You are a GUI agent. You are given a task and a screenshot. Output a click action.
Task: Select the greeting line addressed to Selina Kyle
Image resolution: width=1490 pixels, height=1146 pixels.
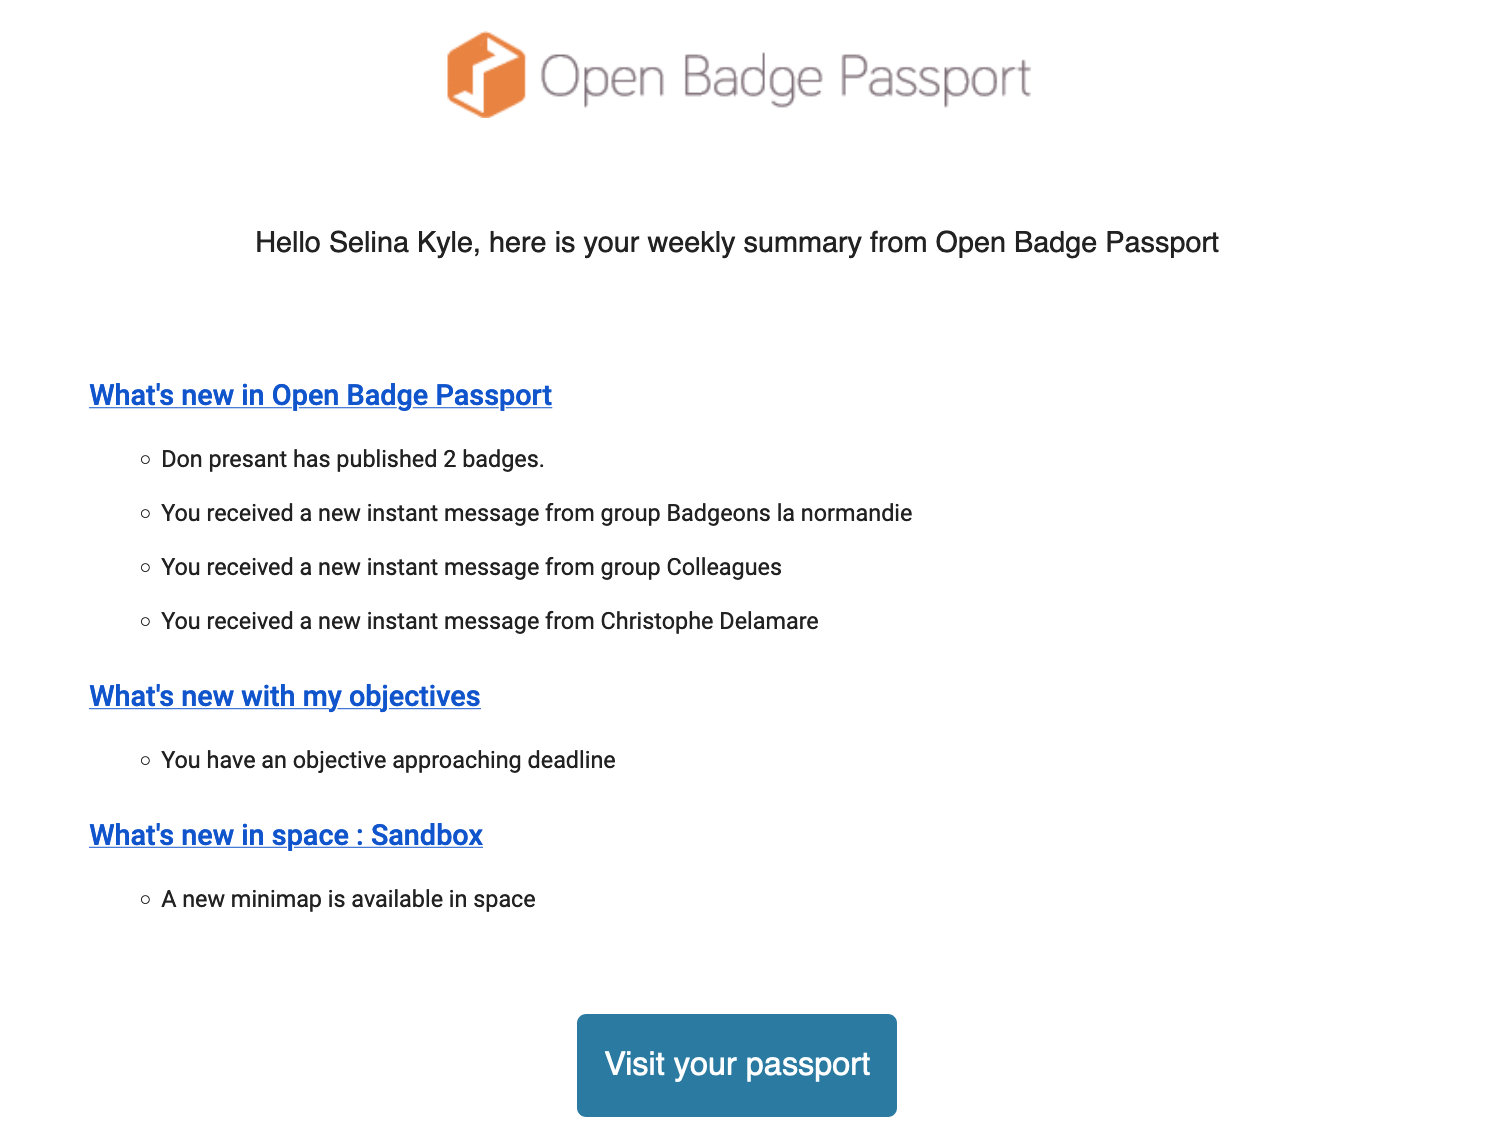(x=738, y=242)
